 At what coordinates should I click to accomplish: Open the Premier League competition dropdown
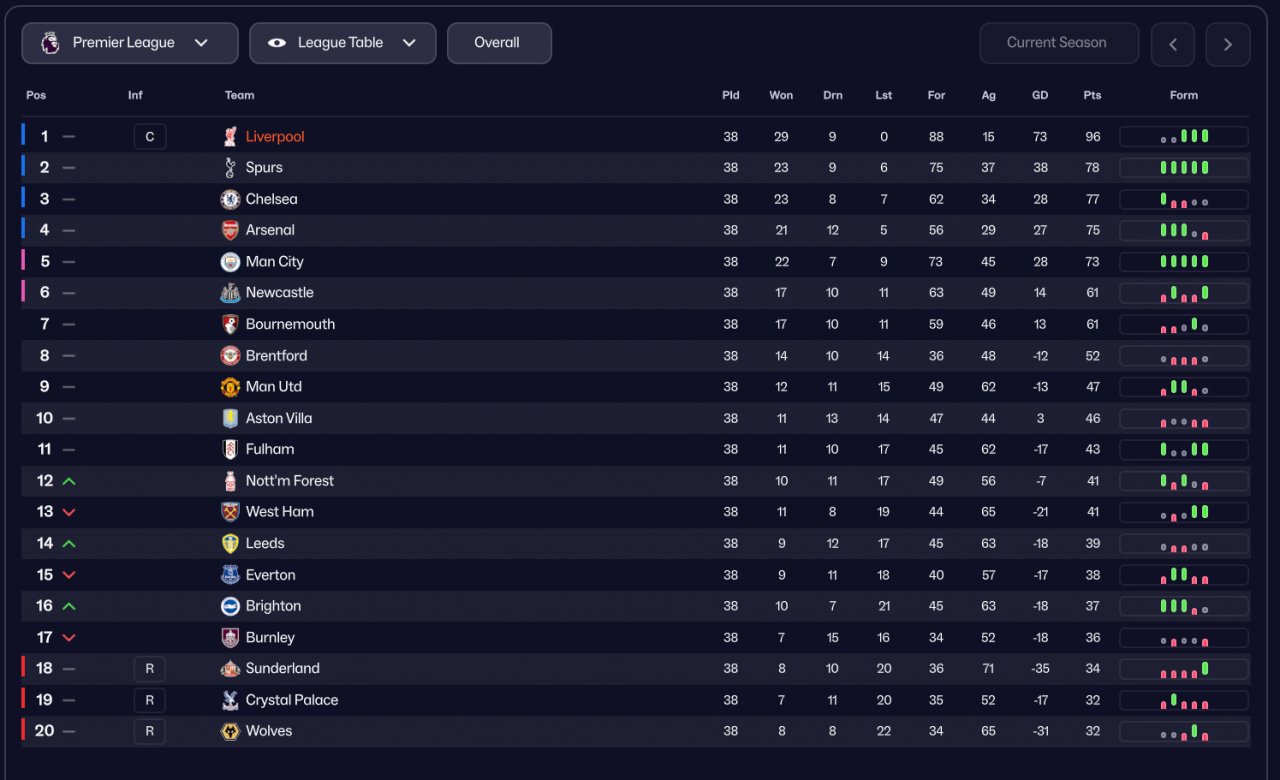pos(130,43)
